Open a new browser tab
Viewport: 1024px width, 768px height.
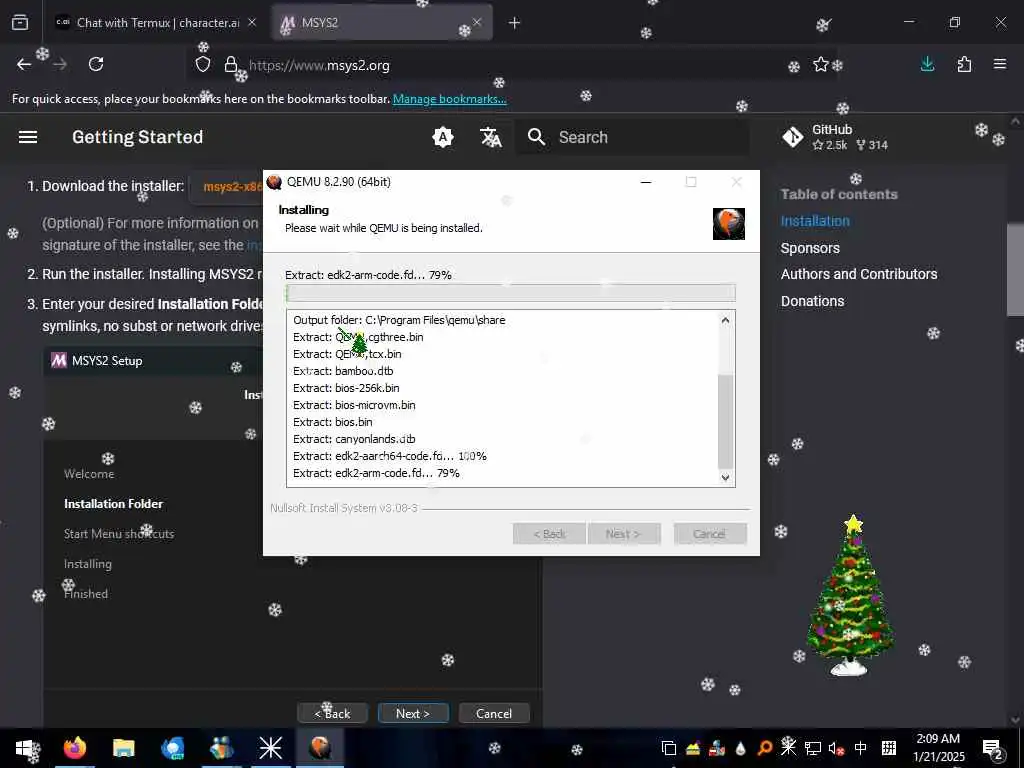(515, 23)
